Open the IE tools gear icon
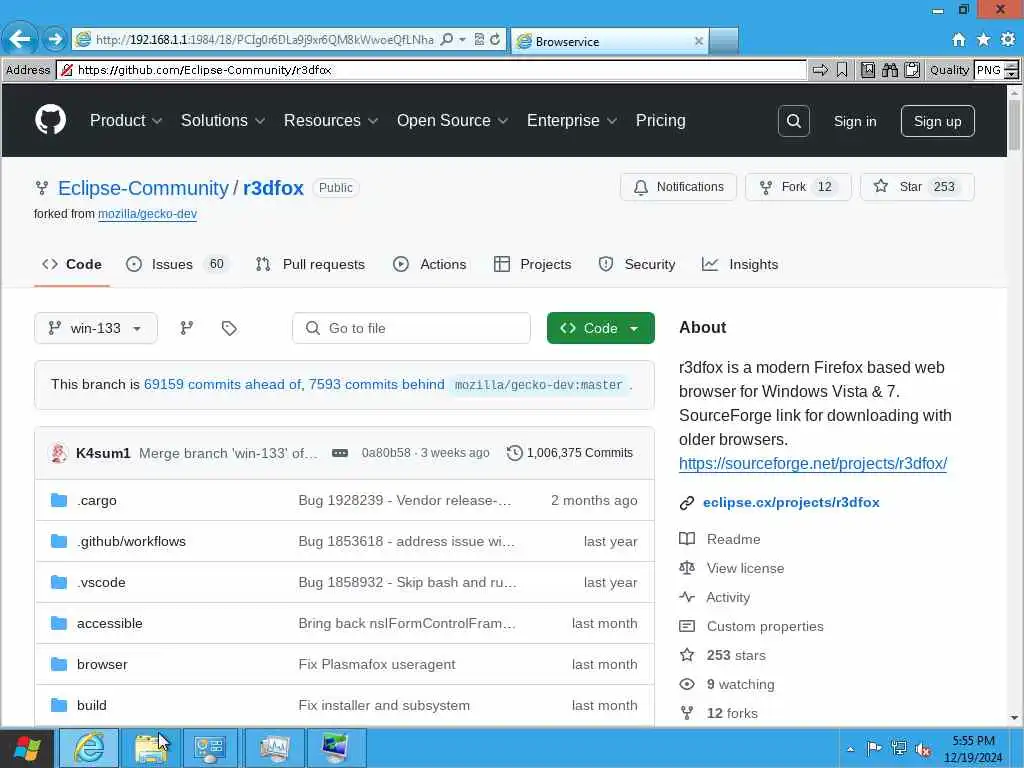The image size is (1024, 768). click(1008, 40)
